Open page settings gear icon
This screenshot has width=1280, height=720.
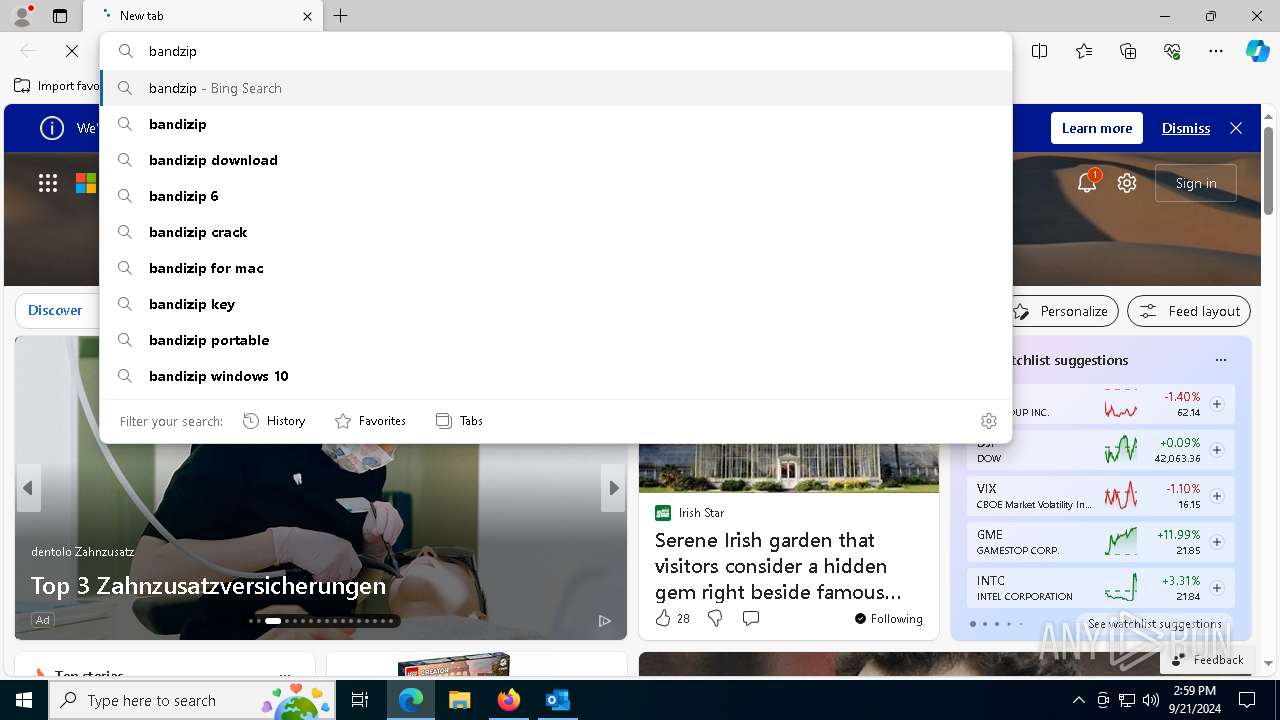pyautogui.click(x=1127, y=183)
